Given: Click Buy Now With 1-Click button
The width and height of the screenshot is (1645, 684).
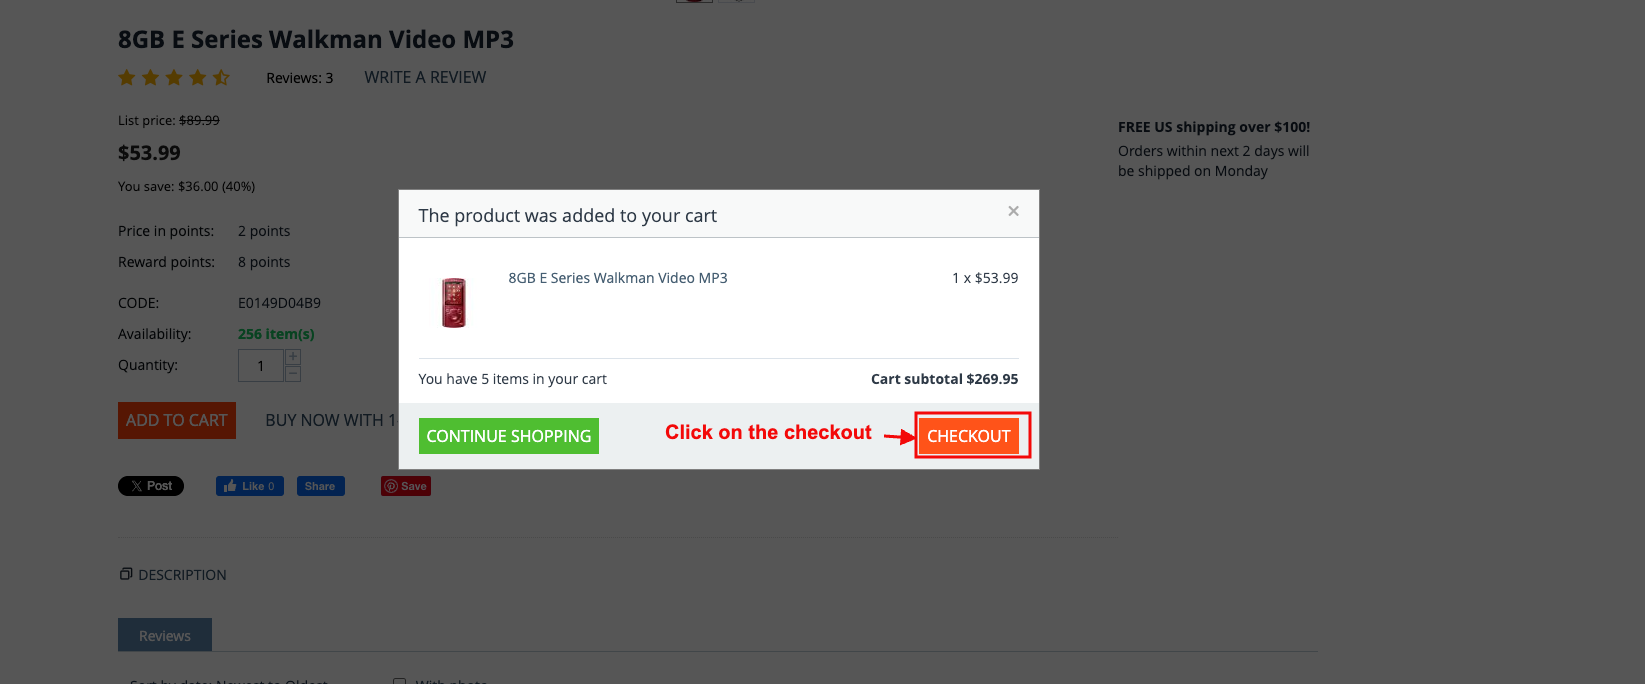Looking at the screenshot, I should point(330,420).
